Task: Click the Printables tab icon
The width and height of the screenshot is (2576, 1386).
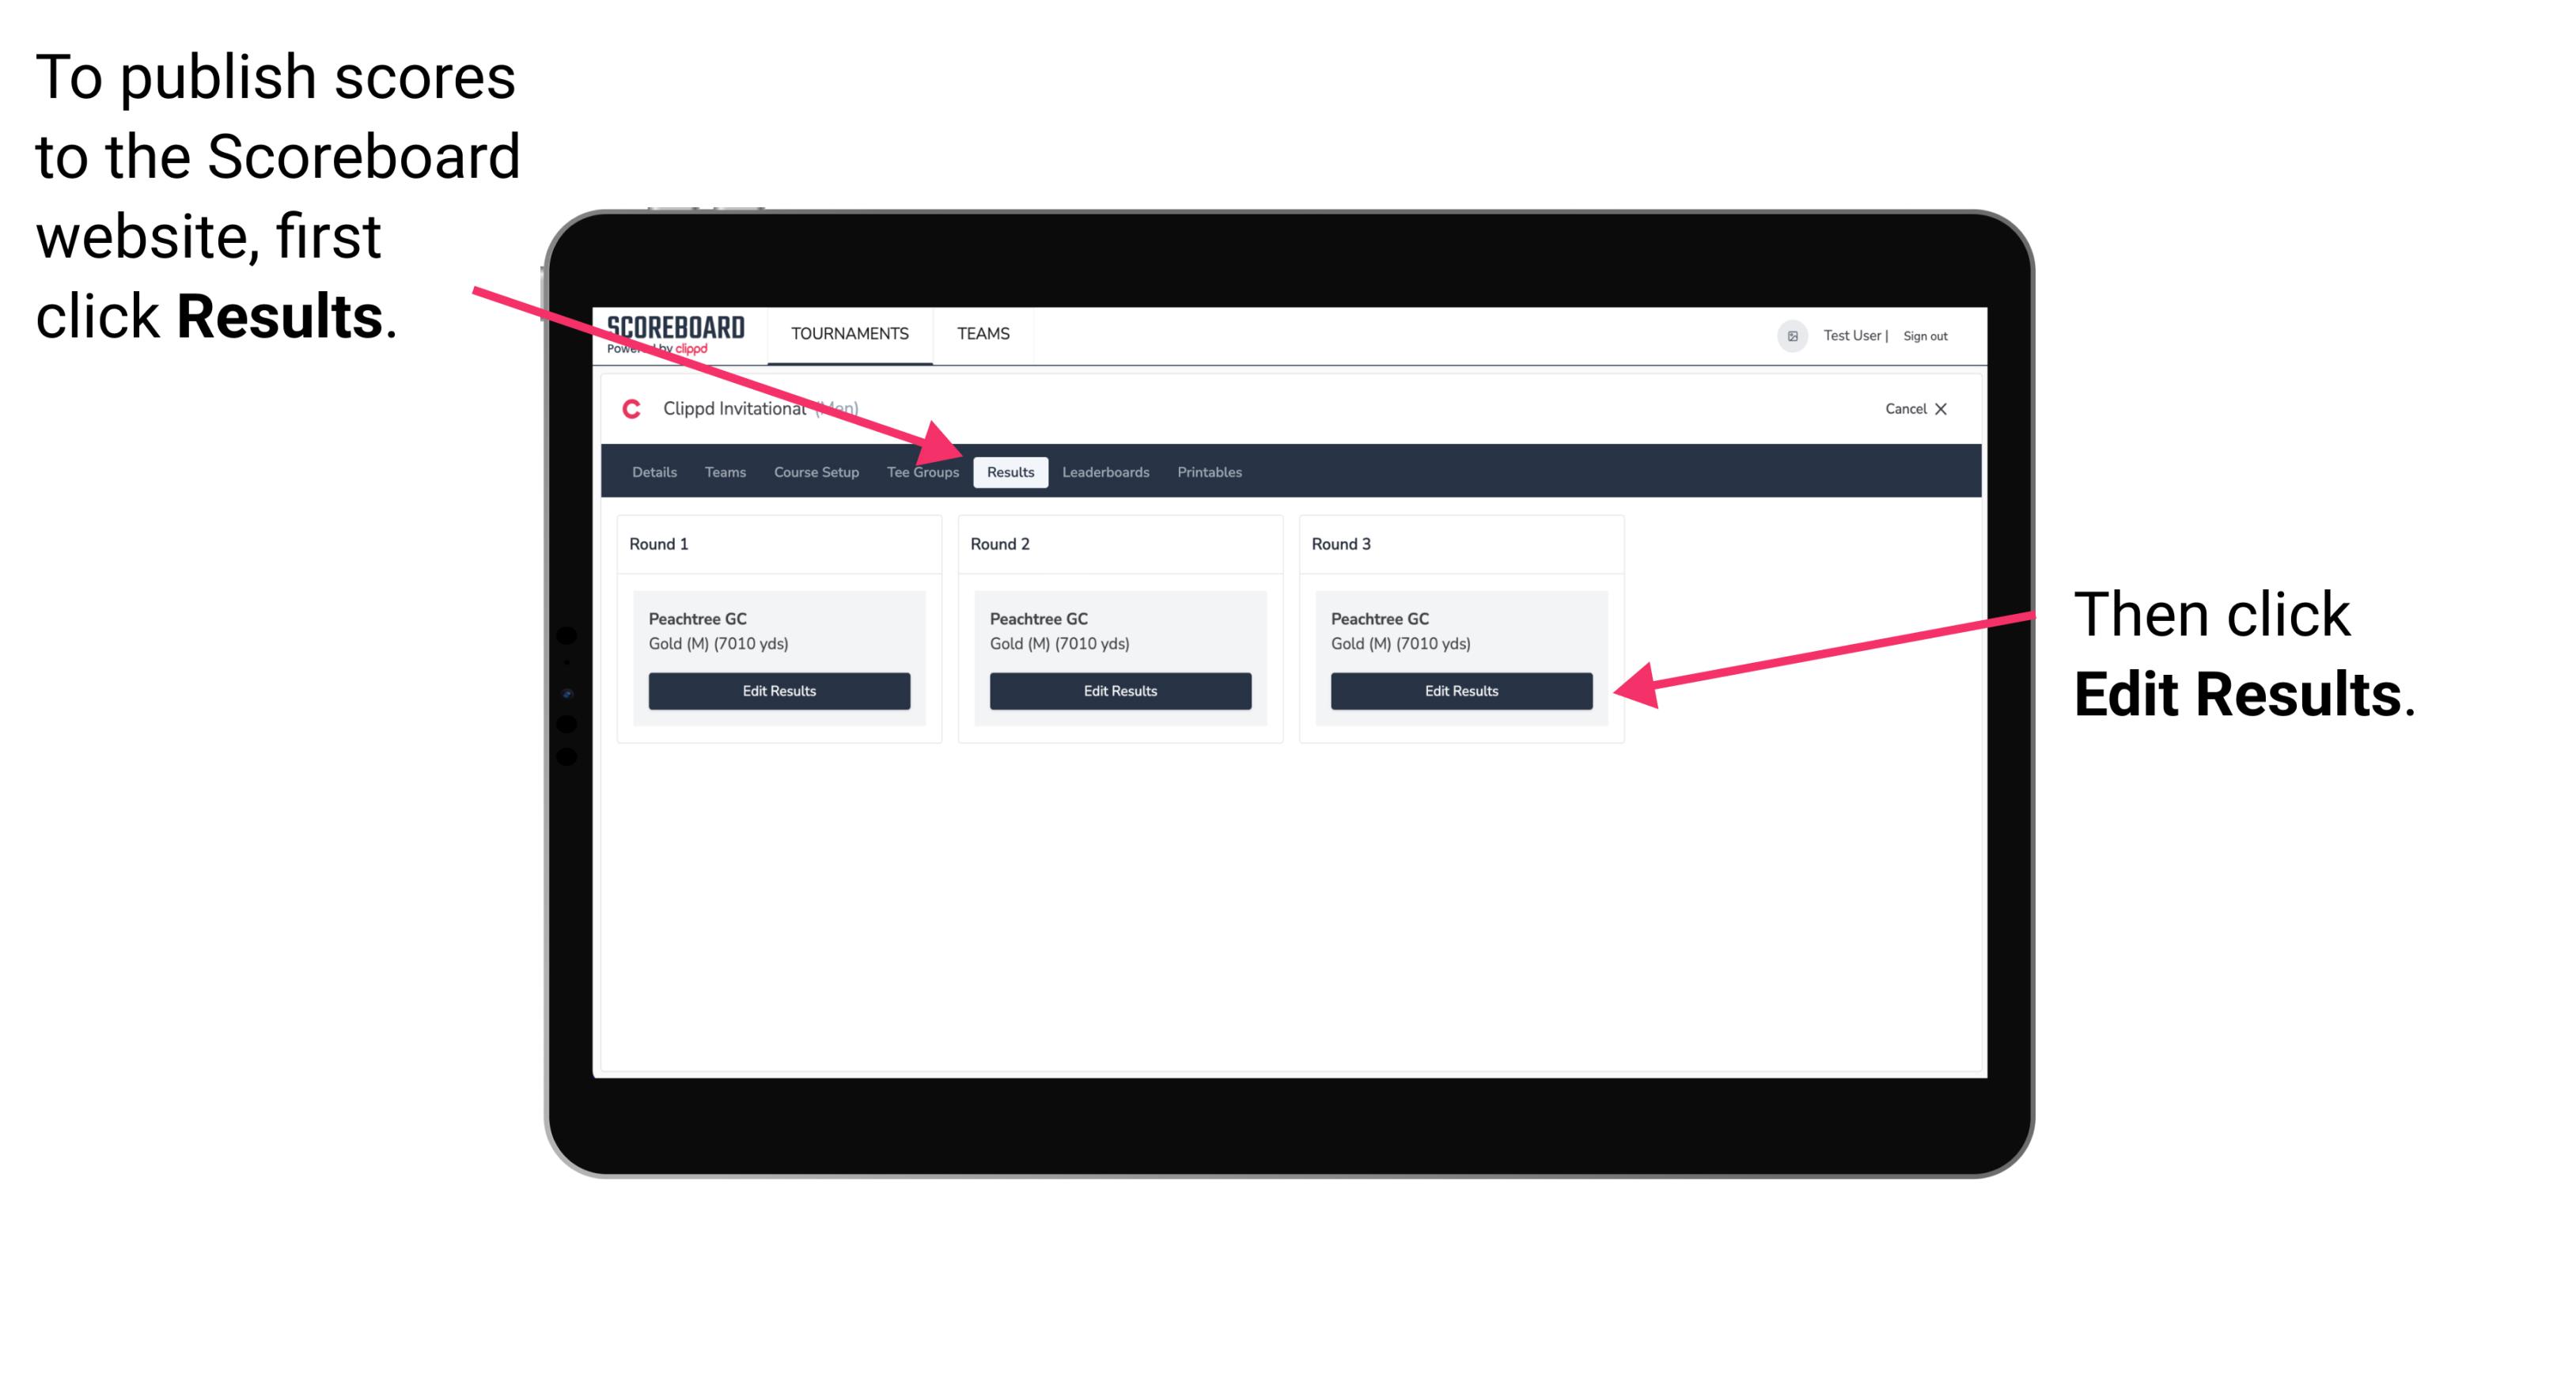Action: point(1210,471)
